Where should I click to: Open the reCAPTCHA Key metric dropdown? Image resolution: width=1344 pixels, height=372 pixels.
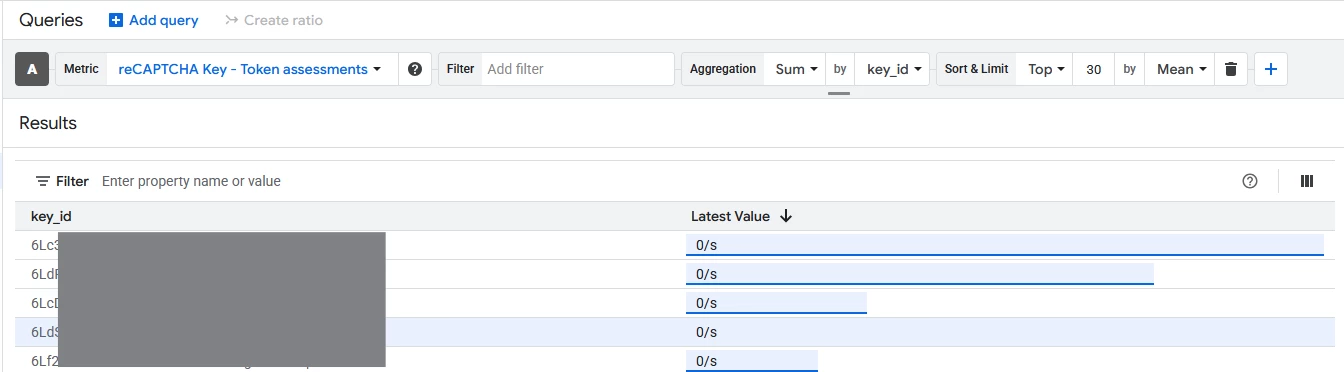tap(250, 69)
